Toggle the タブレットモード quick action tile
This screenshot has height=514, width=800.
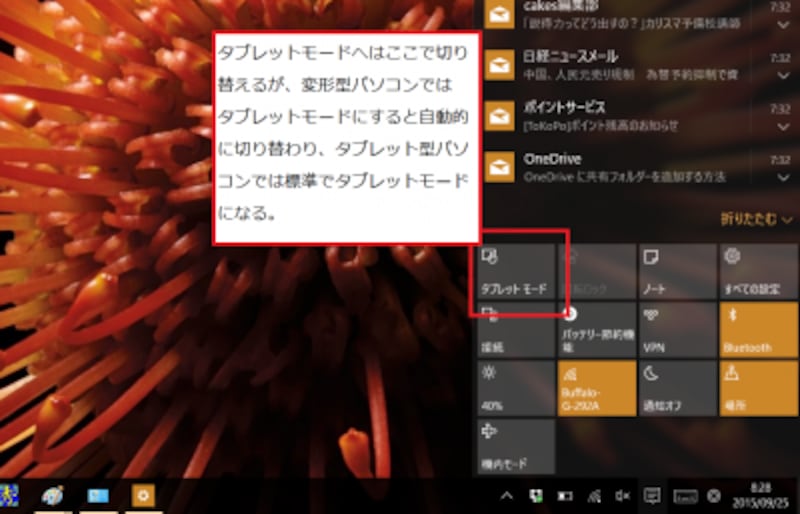pos(516,272)
